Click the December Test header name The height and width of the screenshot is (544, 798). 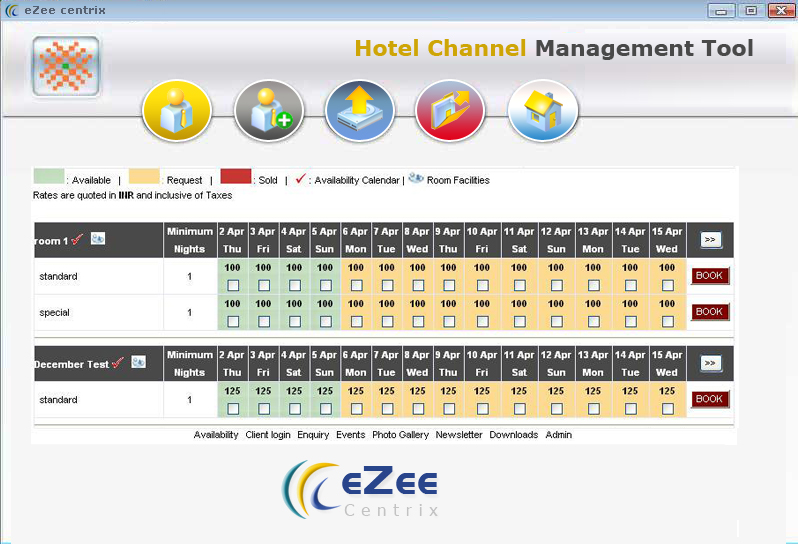pyautogui.click(x=72, y=364)
